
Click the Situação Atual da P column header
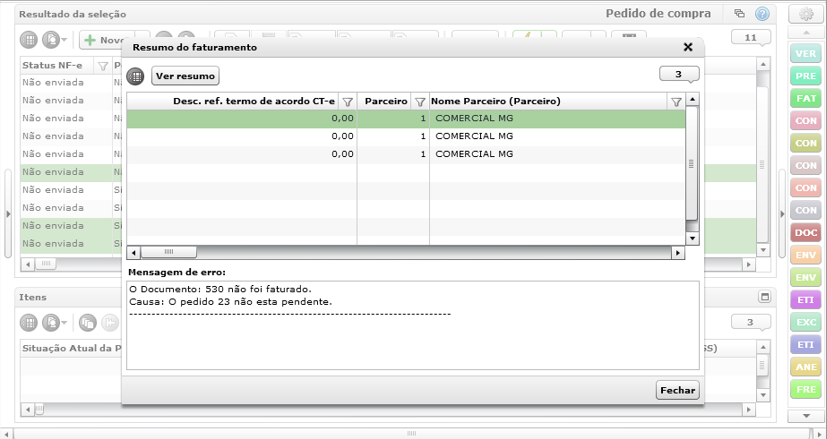tap(72, 348)
